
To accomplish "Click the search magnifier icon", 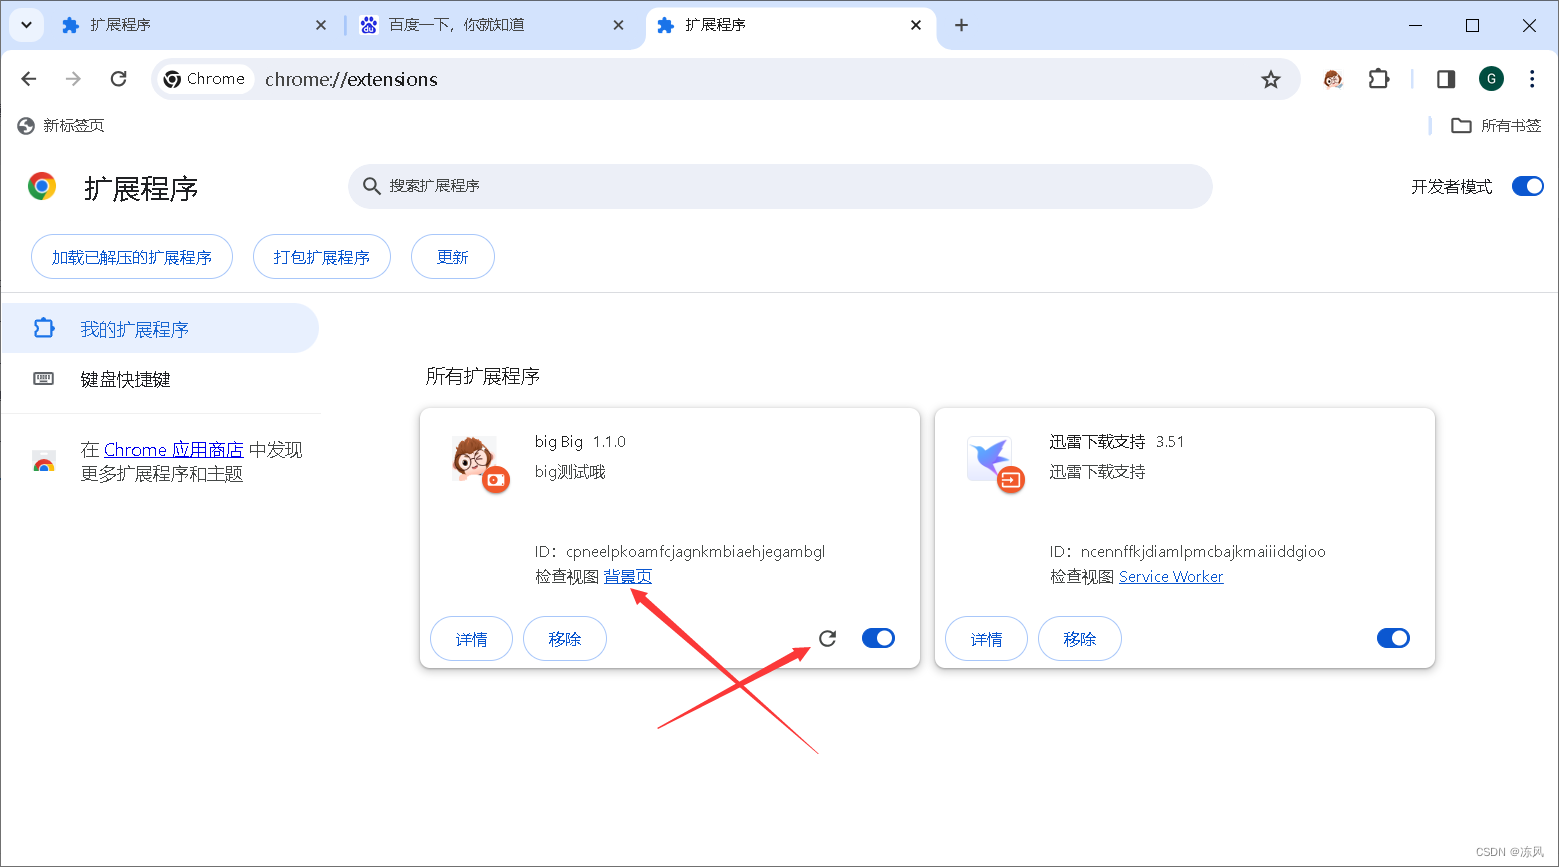I will click(371, 186).
